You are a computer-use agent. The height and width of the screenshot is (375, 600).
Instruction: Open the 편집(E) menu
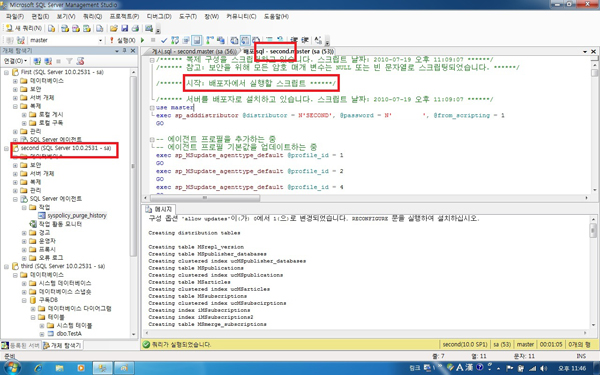point(40,16)
